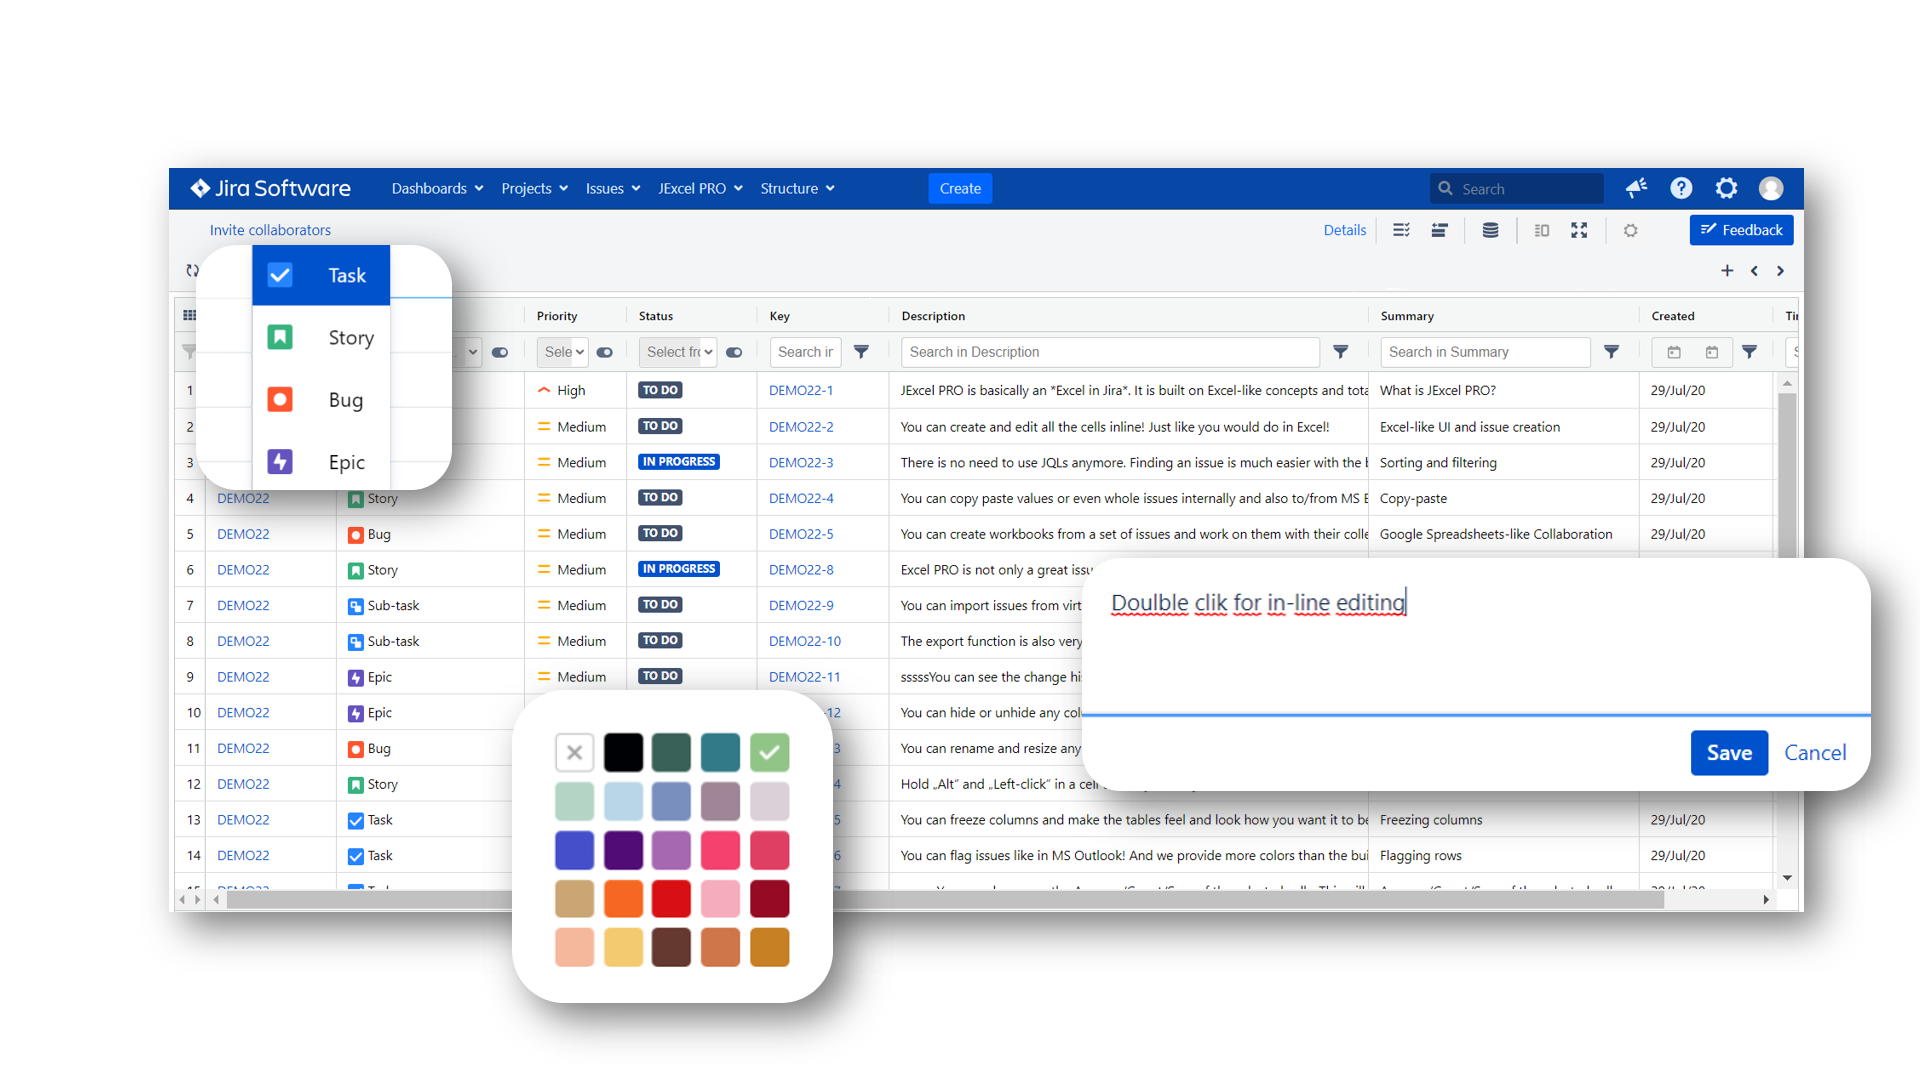
Task: Click the vertical scrollbar down arrow
Action: click(1787, 878)
